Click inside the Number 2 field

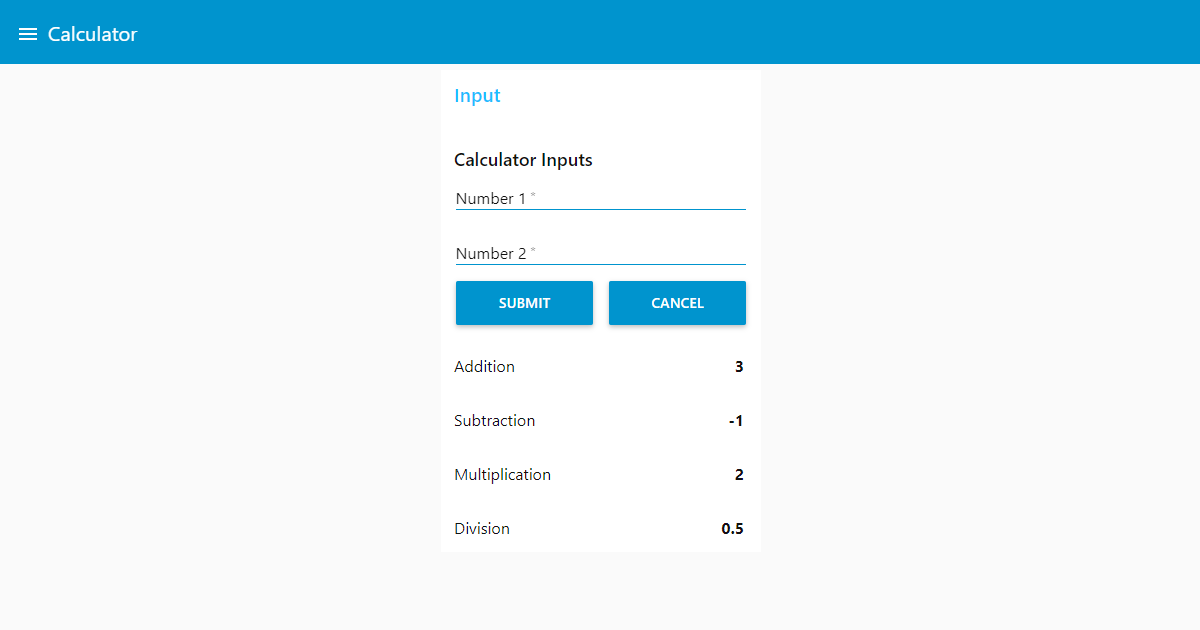(600, 253)
